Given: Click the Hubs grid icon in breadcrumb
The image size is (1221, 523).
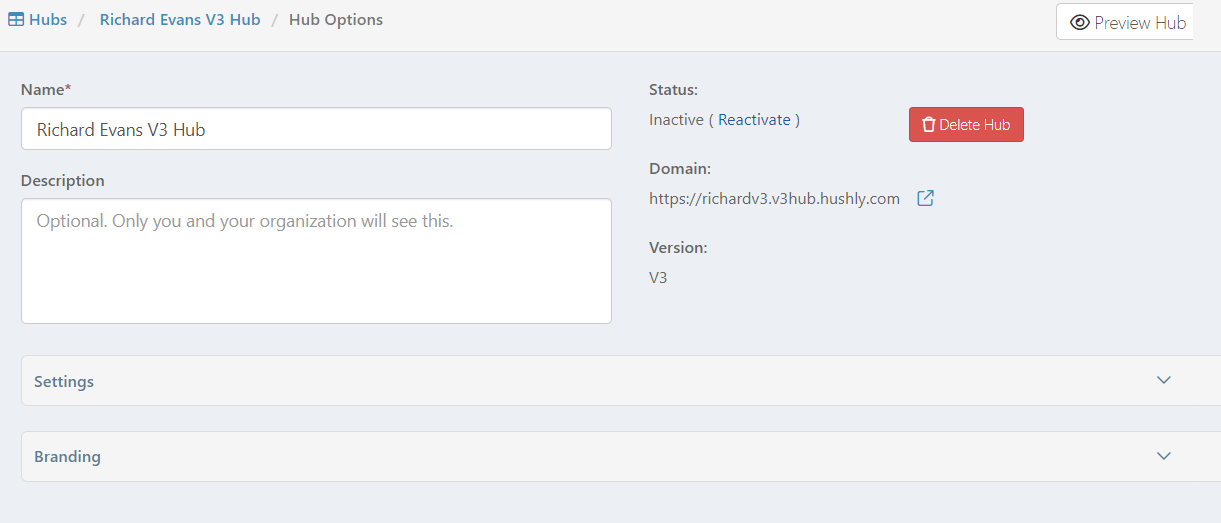Looking at the screenshot, I should point(16,20).
